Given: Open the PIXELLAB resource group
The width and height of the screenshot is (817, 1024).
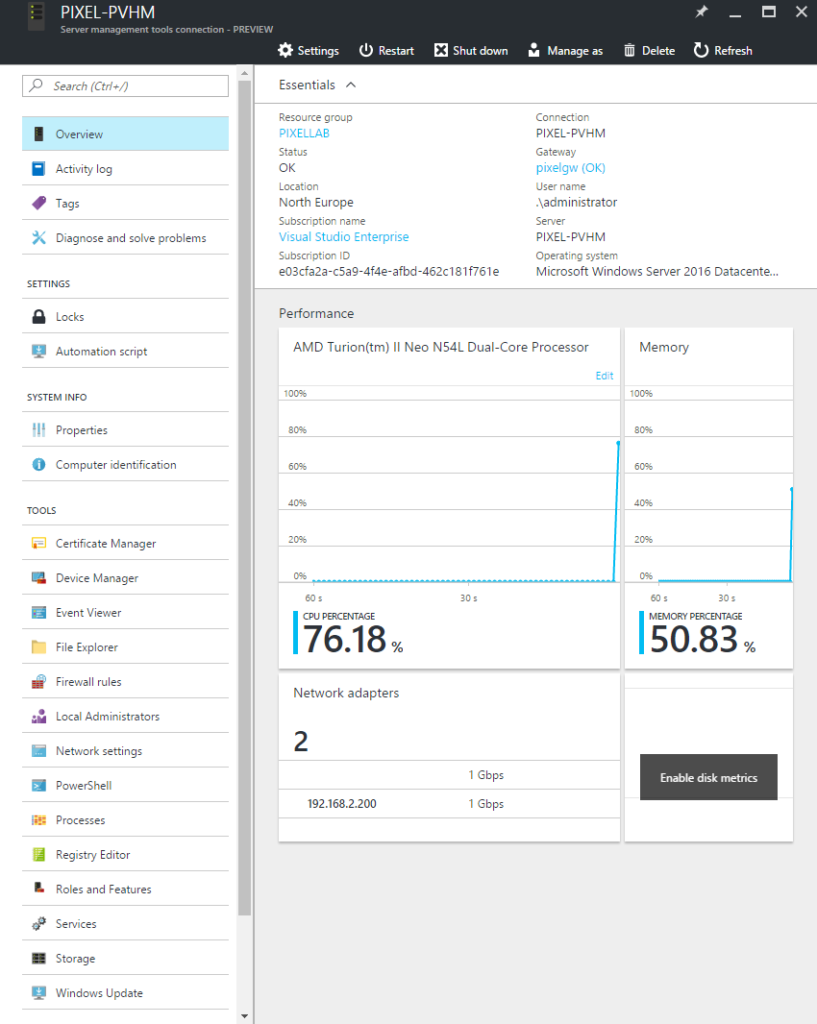Looking at the screenshot, I should coord(304,132).
